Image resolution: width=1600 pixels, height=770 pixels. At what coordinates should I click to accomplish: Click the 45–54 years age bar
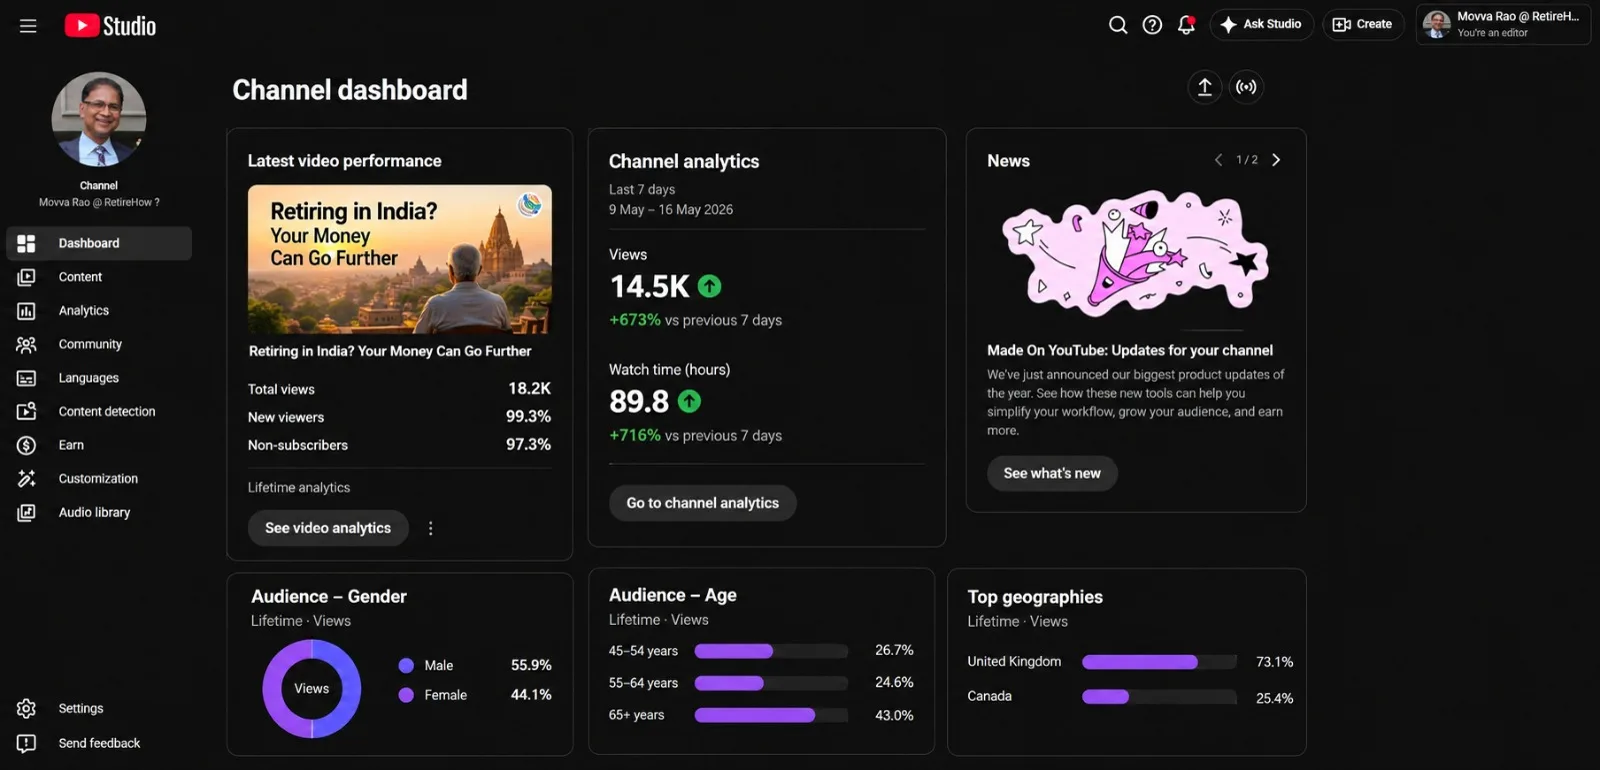[x=771, y=651]
